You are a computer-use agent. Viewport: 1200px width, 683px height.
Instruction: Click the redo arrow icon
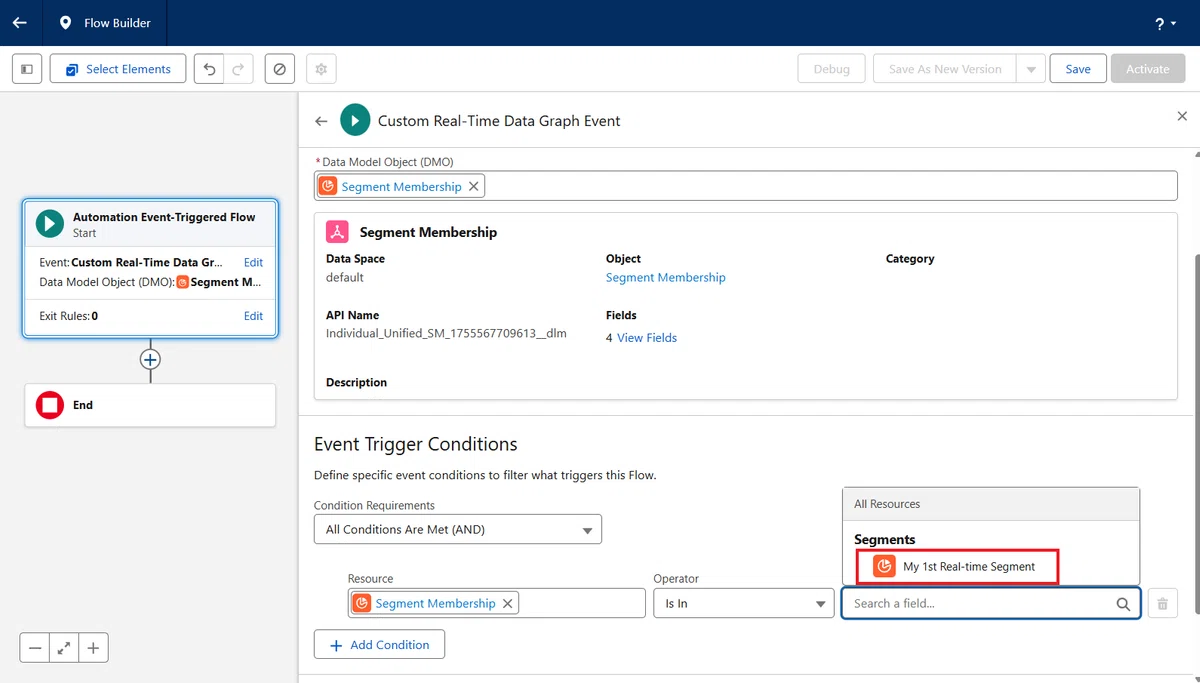(238, 69)
